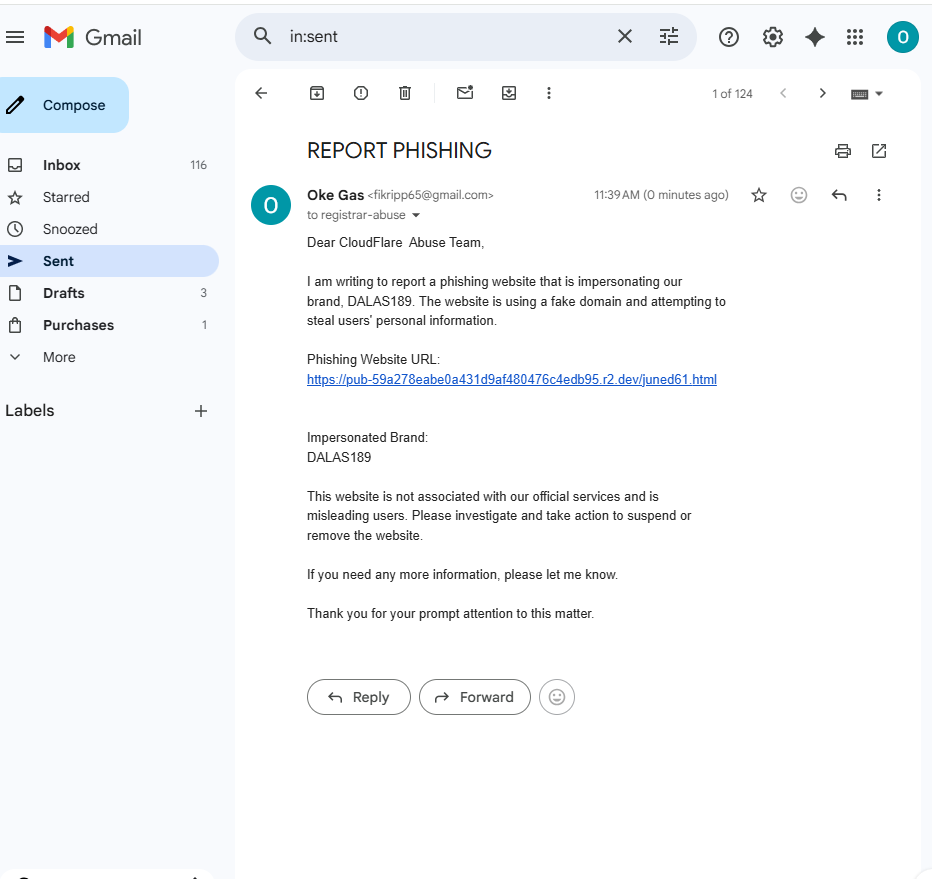Click the 11:39 AM timestamp

point(661,195)
